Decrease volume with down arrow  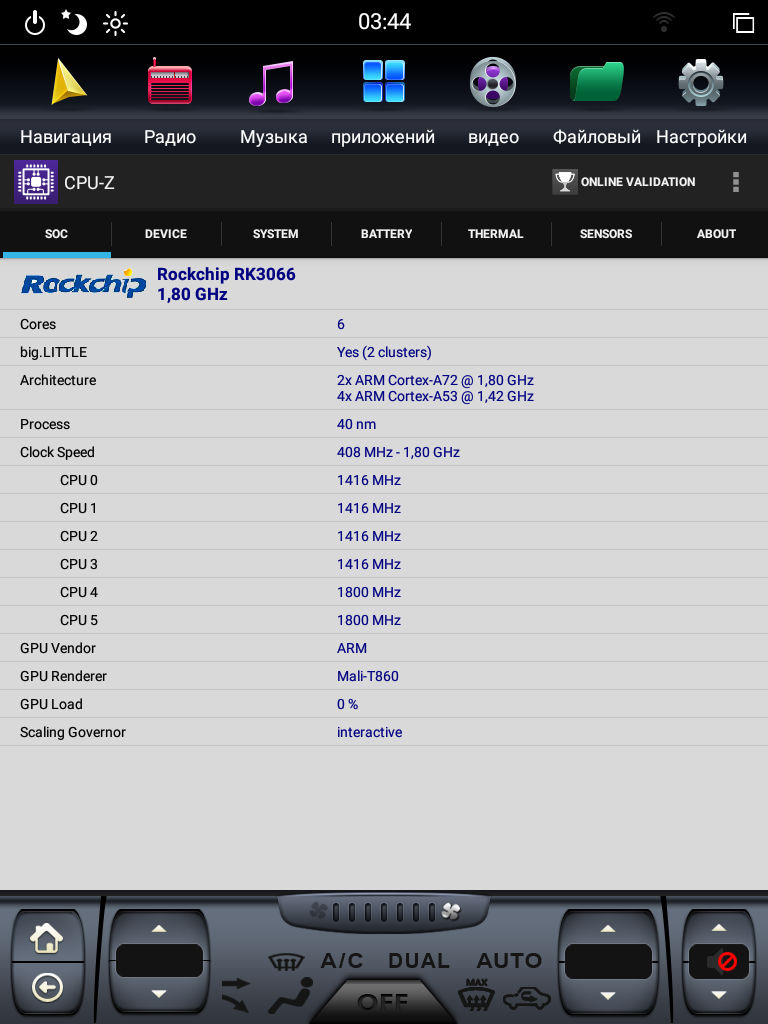(x=719, y=995)
